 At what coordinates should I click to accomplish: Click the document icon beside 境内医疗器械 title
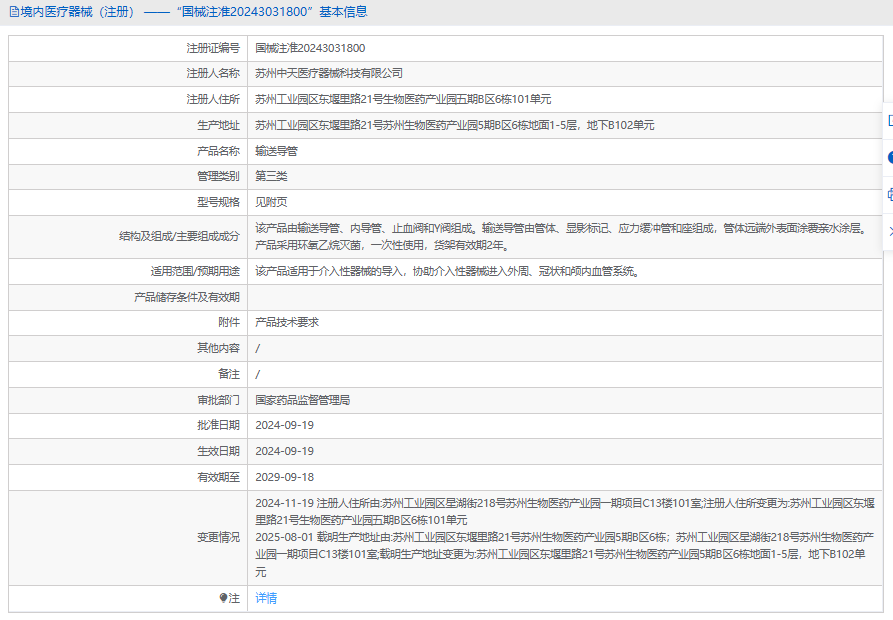[14, 12]
